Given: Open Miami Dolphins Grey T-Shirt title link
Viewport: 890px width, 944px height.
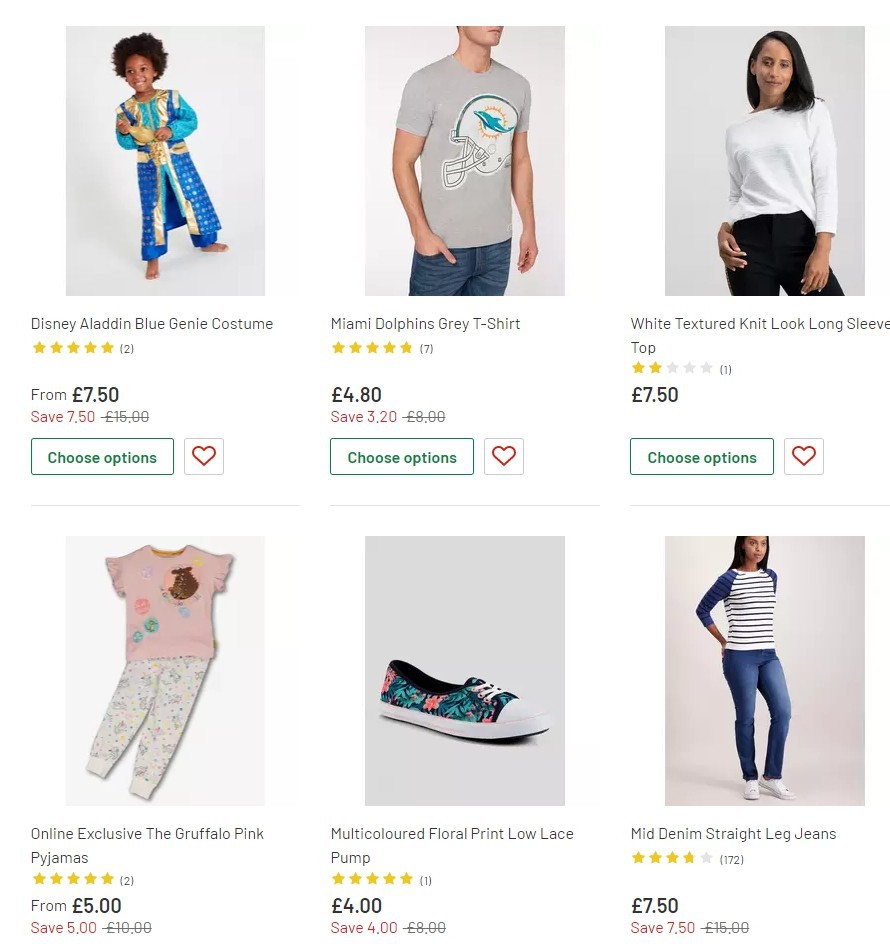Looking at the screenshot, I should [x=426, y=324].
